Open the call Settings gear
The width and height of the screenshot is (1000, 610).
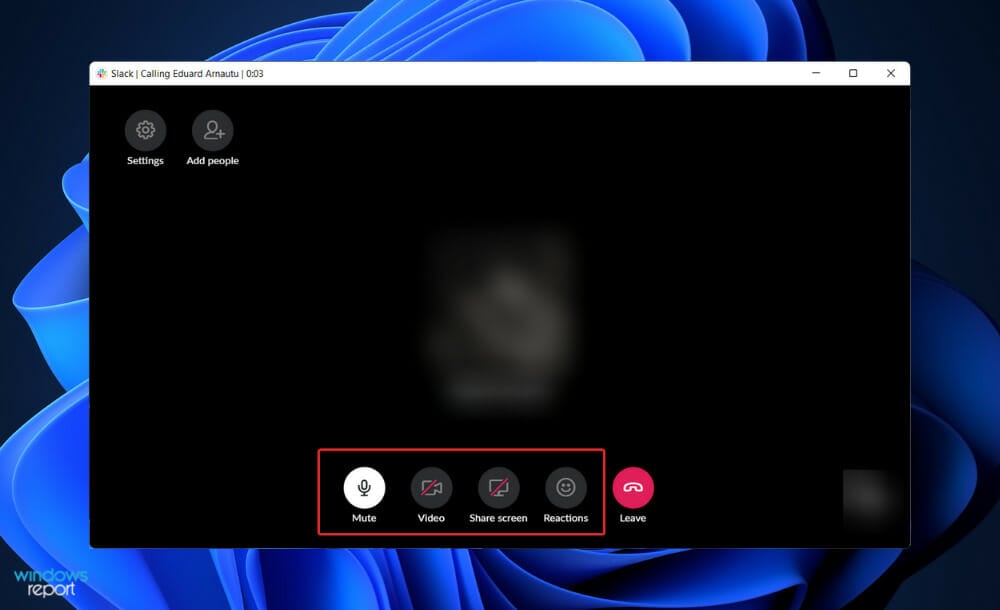(x=145, y=130)
